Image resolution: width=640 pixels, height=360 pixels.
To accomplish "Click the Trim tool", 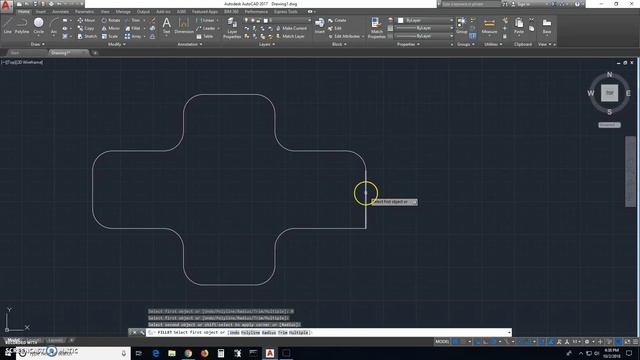I will click(133, 20).
